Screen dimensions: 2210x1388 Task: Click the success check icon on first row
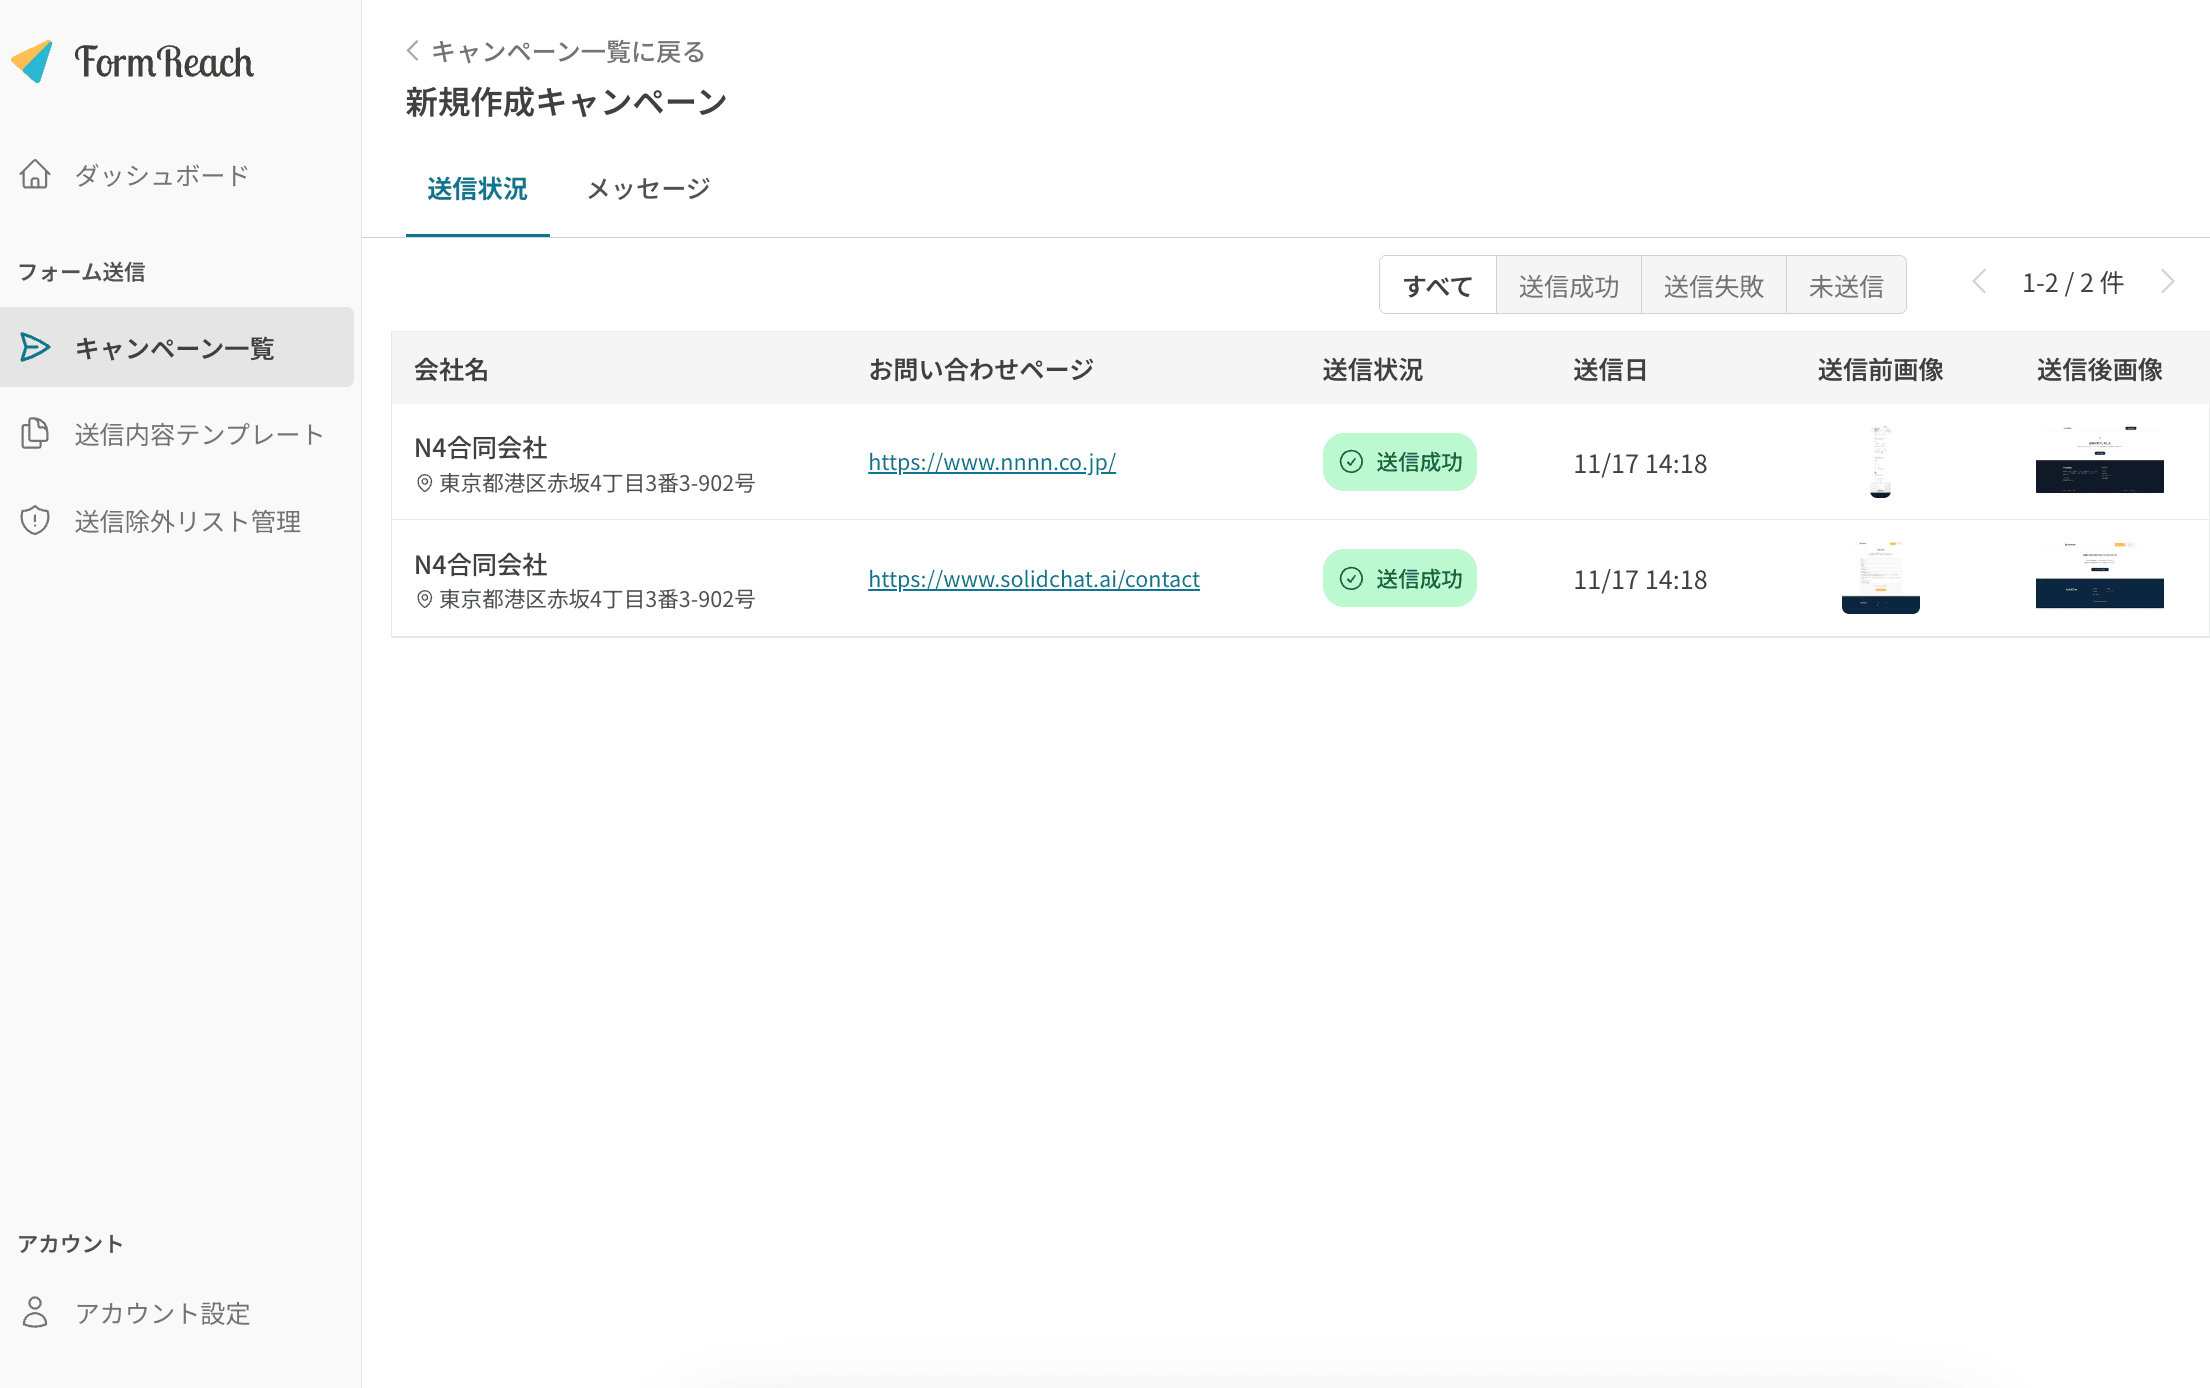(x=1352, y=462)
